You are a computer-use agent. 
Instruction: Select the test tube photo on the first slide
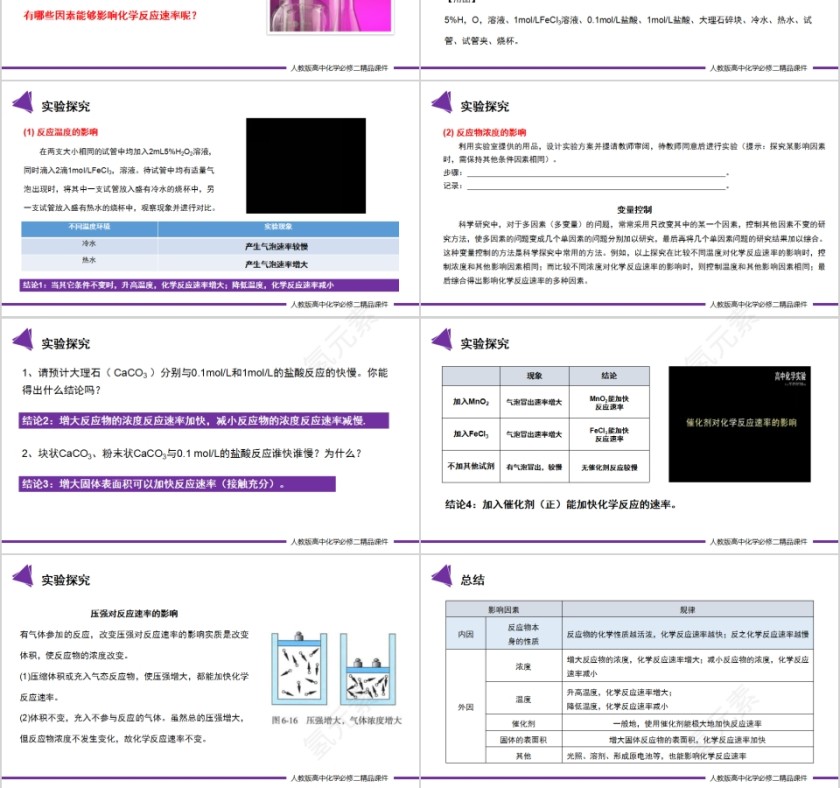click(x=330, y=15)
